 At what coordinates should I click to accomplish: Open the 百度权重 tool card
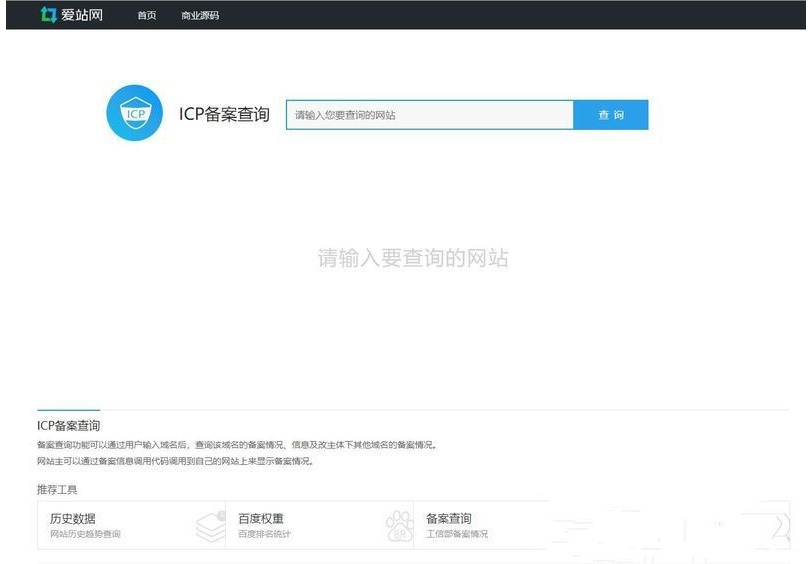(320, 525)
